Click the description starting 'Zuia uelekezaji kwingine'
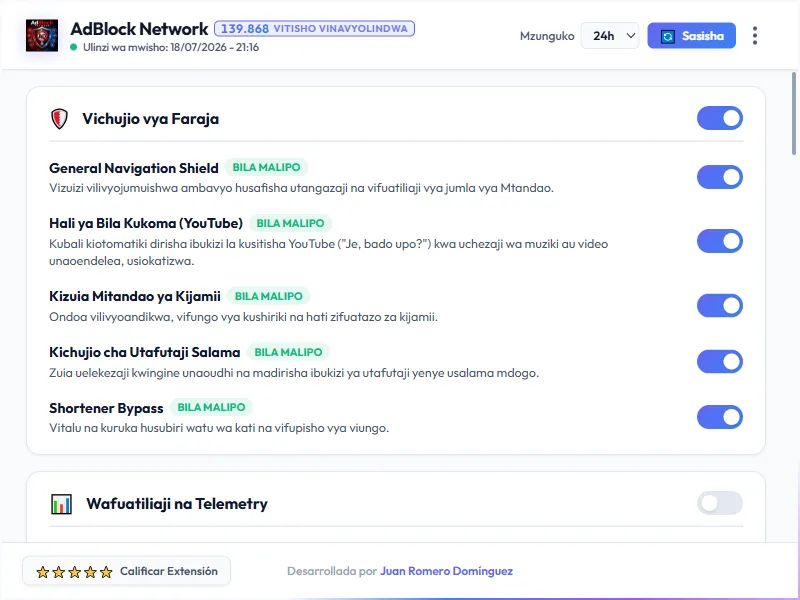The image size is (800, 600). (x=294, y=373)
